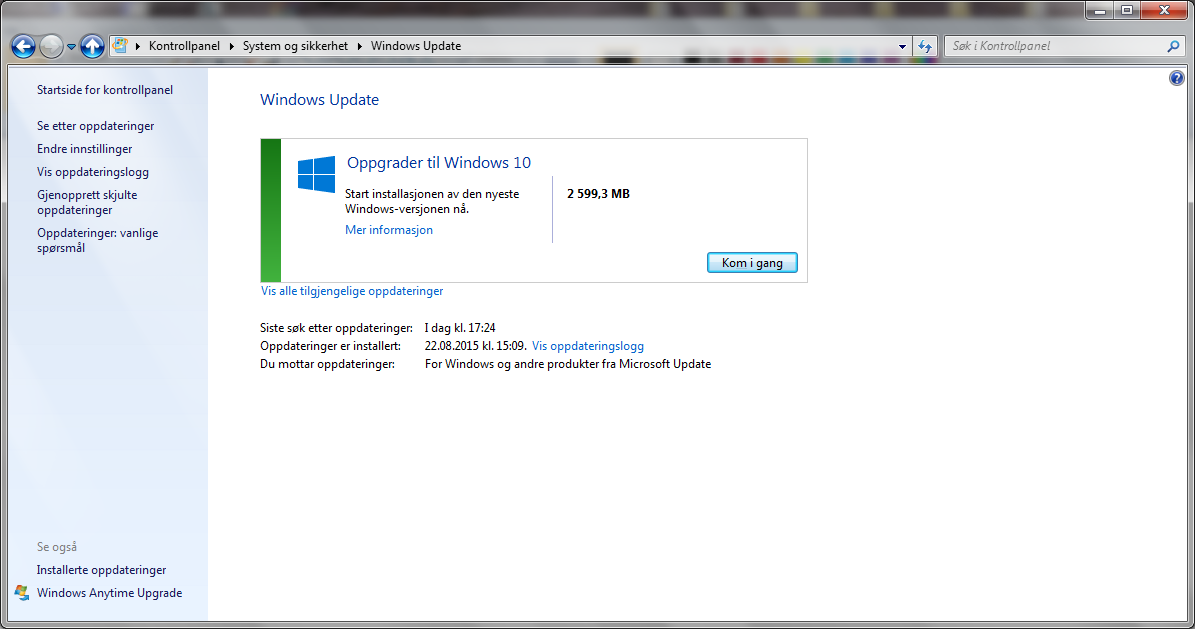Open Windows Anytime Upgrade link
1195x629 pixels.
click(x=110, y=593)
